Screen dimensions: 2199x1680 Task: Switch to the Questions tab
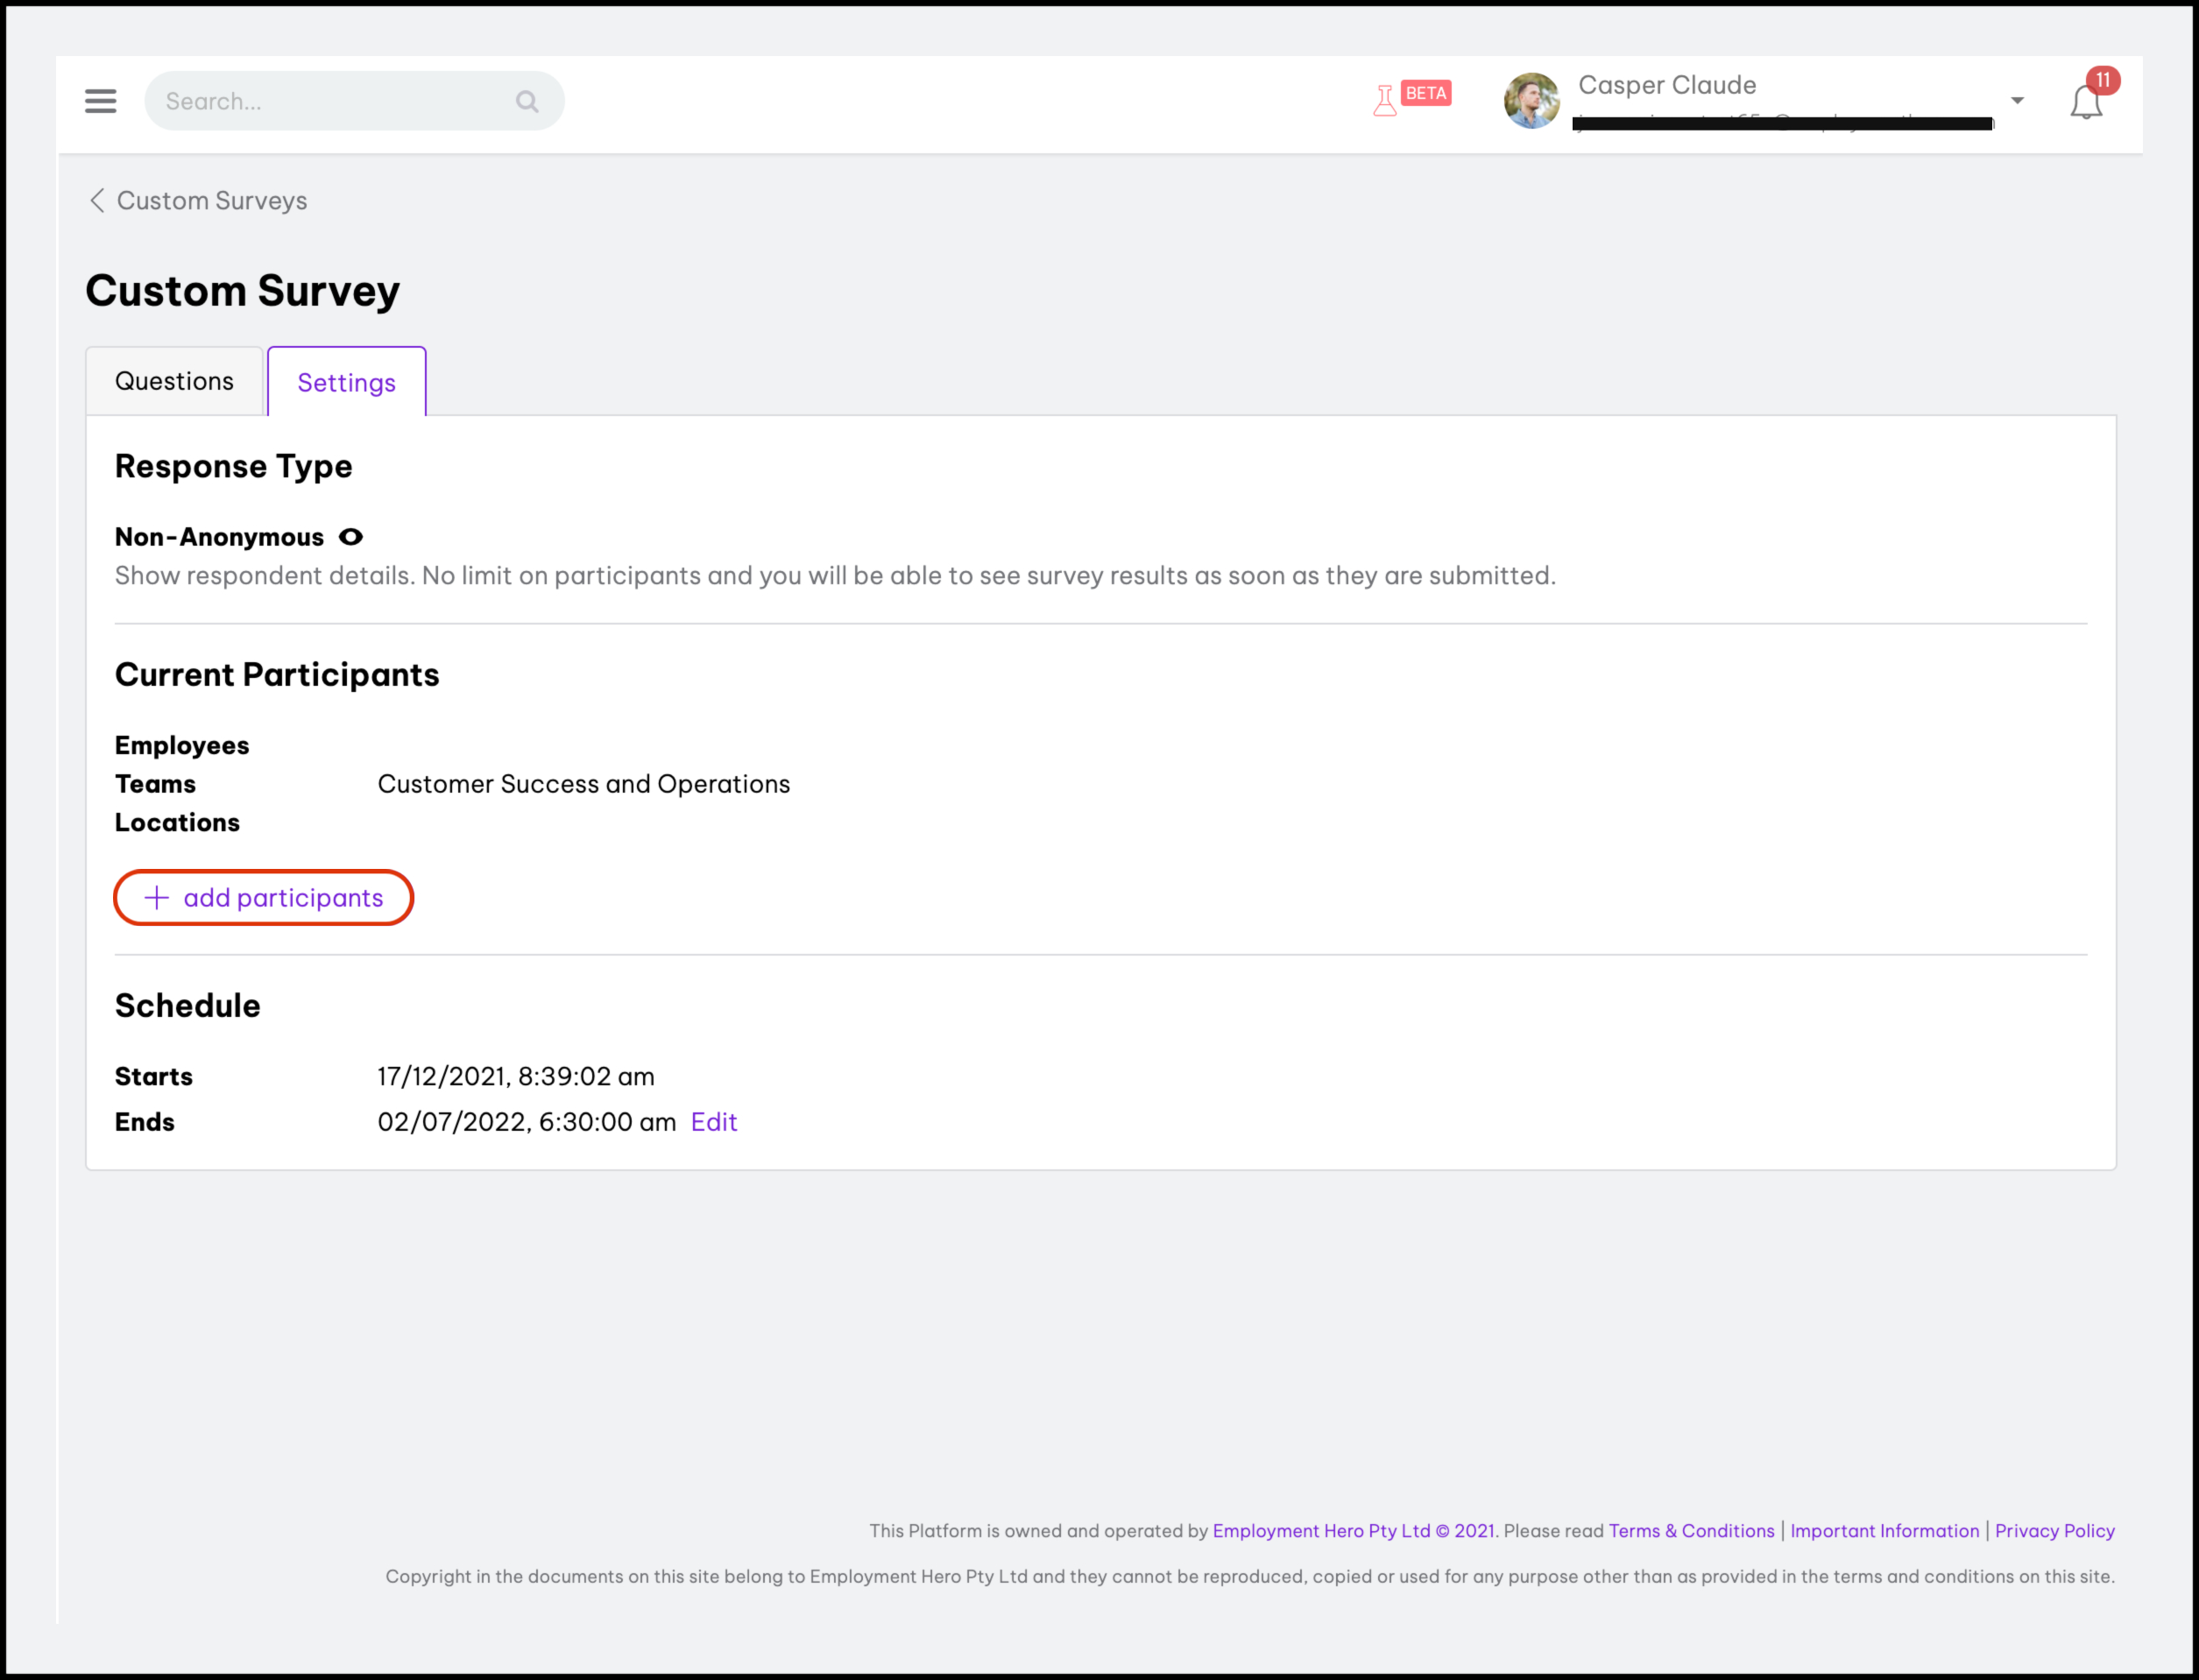(x=174, y=382)
